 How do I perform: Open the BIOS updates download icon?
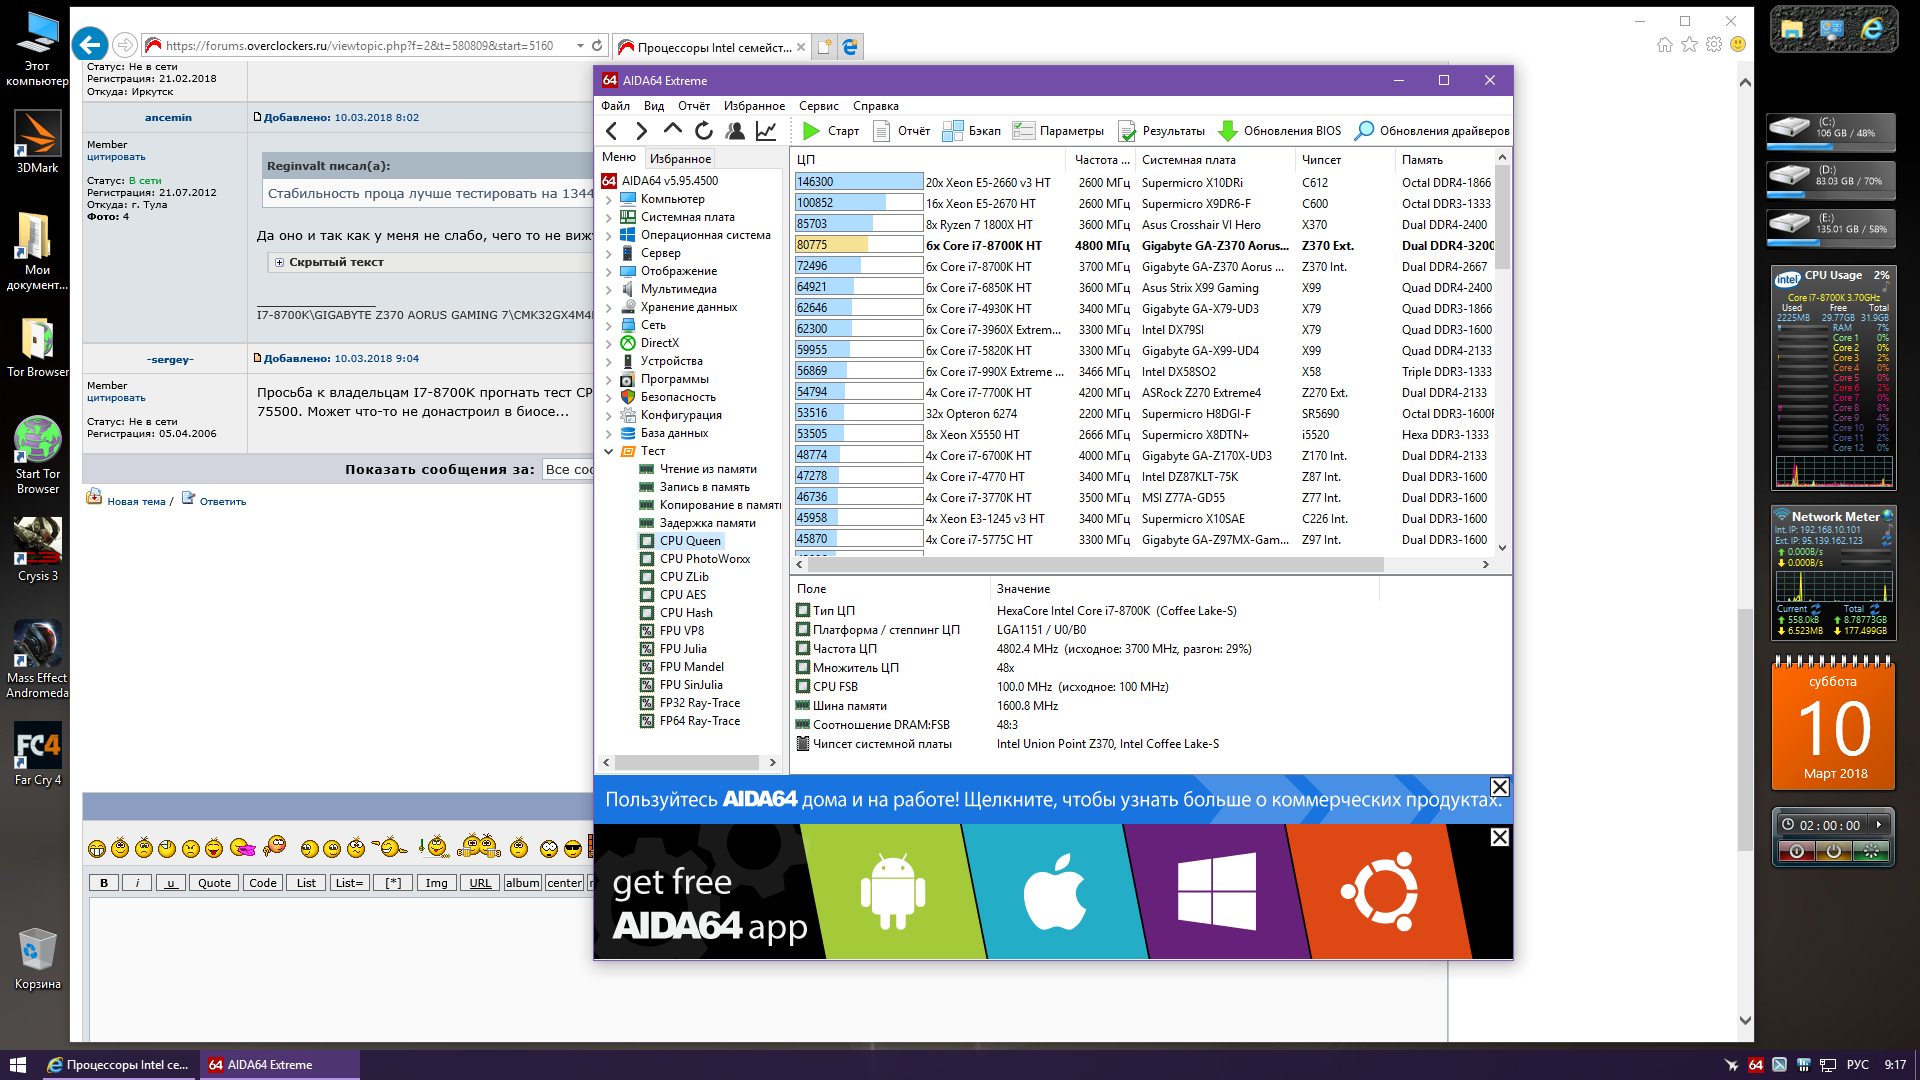click(1227, 131)
